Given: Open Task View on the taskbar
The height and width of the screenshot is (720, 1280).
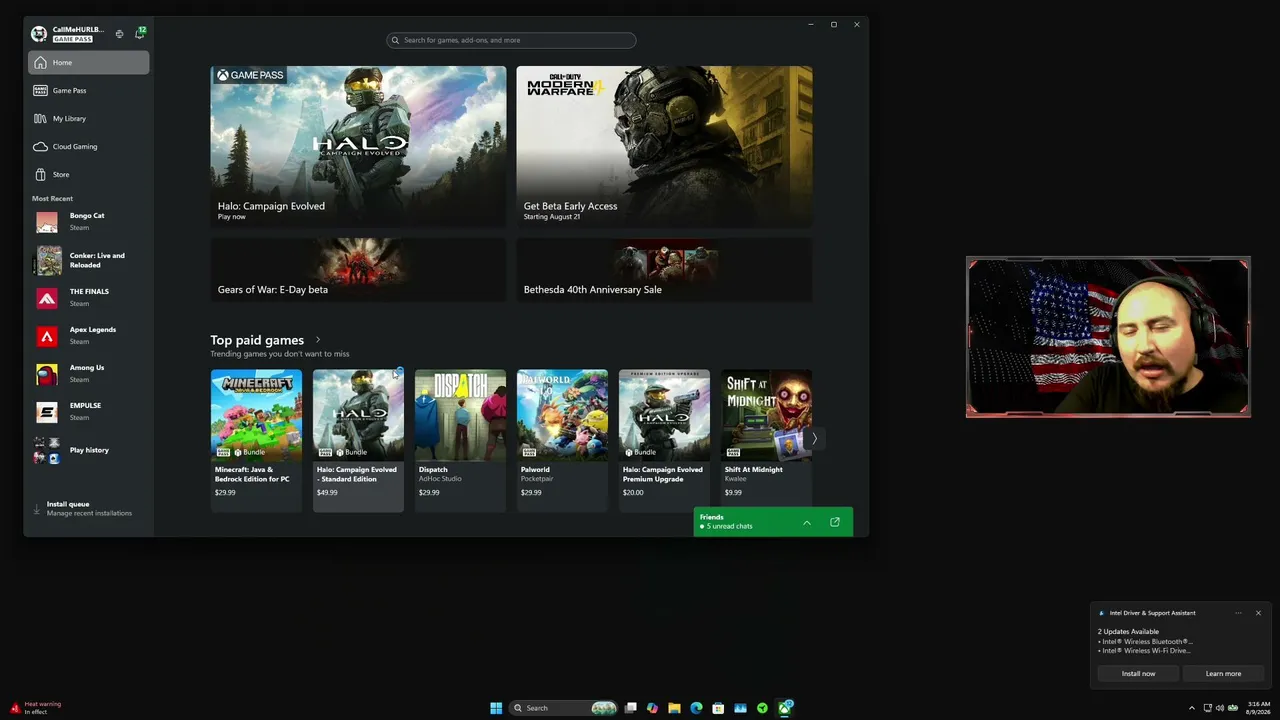Looking at the screenshot, I should [631, 708].
